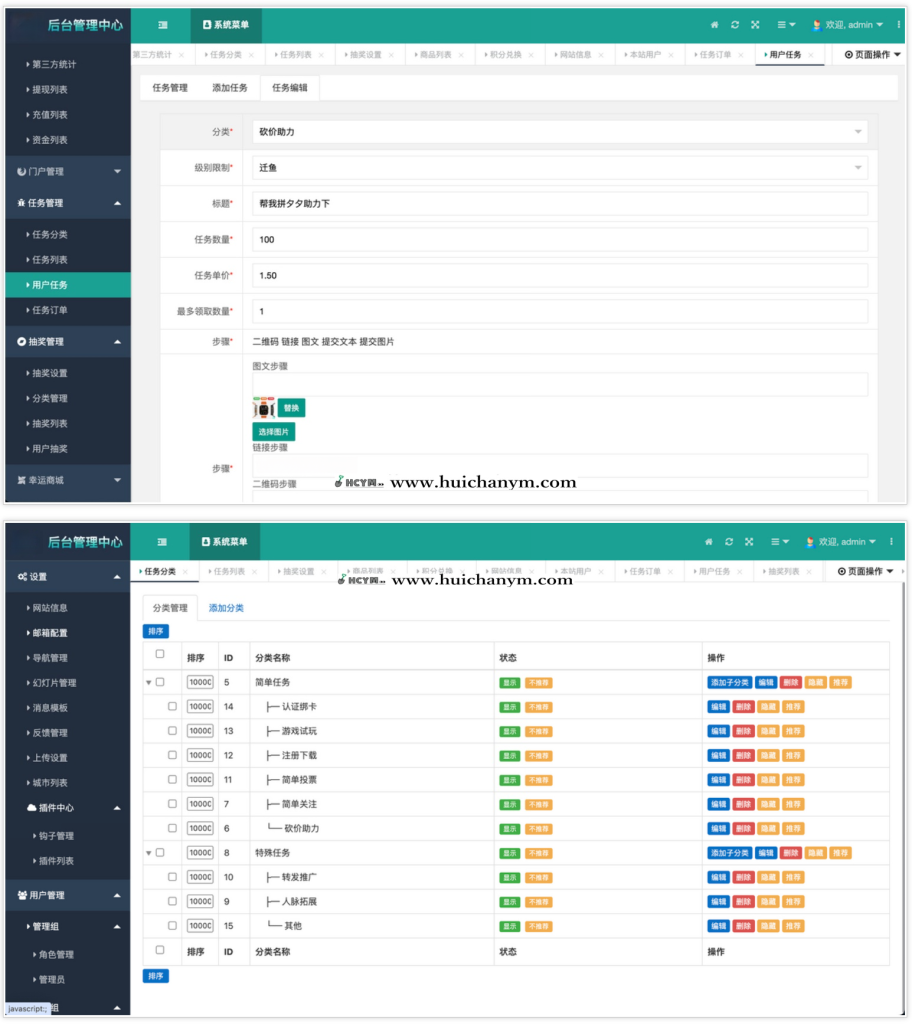912x1024 pixels.
Task: Click the gears icon beside 设置 in sidebar
Action: pos(22,577)
